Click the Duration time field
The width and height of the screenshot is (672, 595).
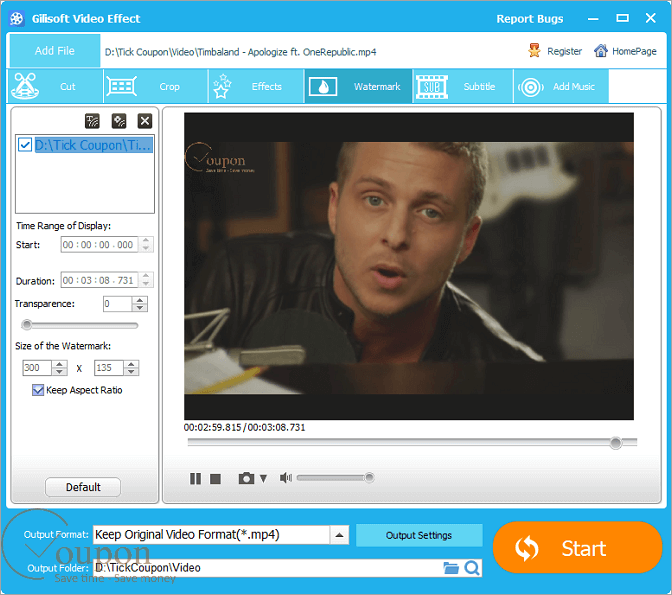(x=99, y=280)
